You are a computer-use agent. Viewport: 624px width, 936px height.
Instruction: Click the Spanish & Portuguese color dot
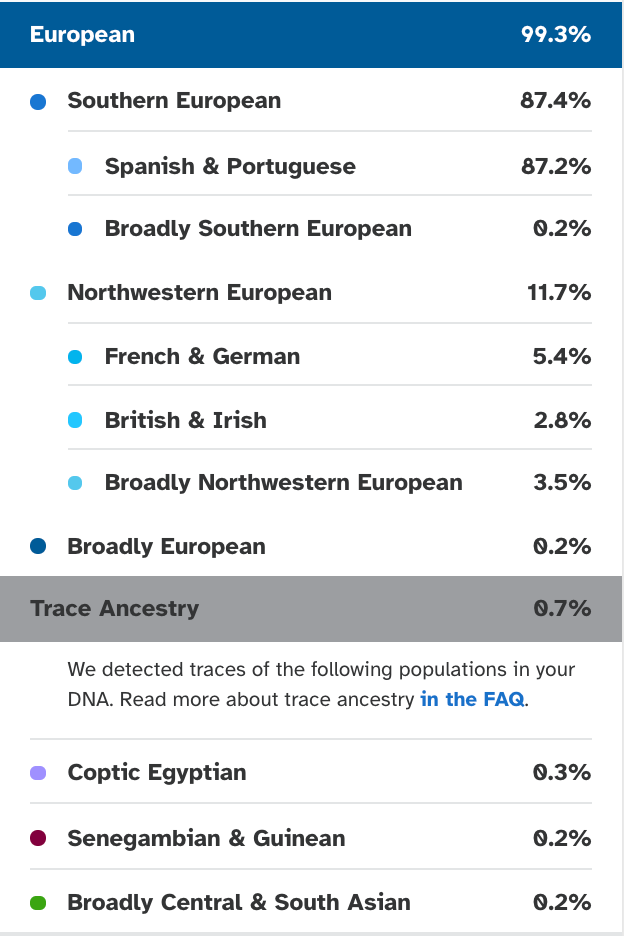(x=75, y=166)
